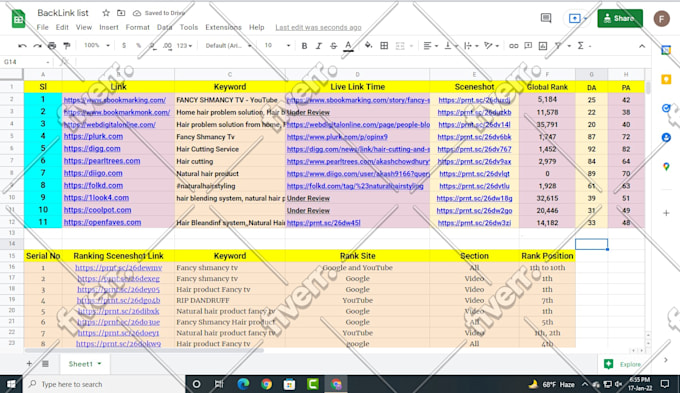Toggle bold formatting

(x=304, y=46)
